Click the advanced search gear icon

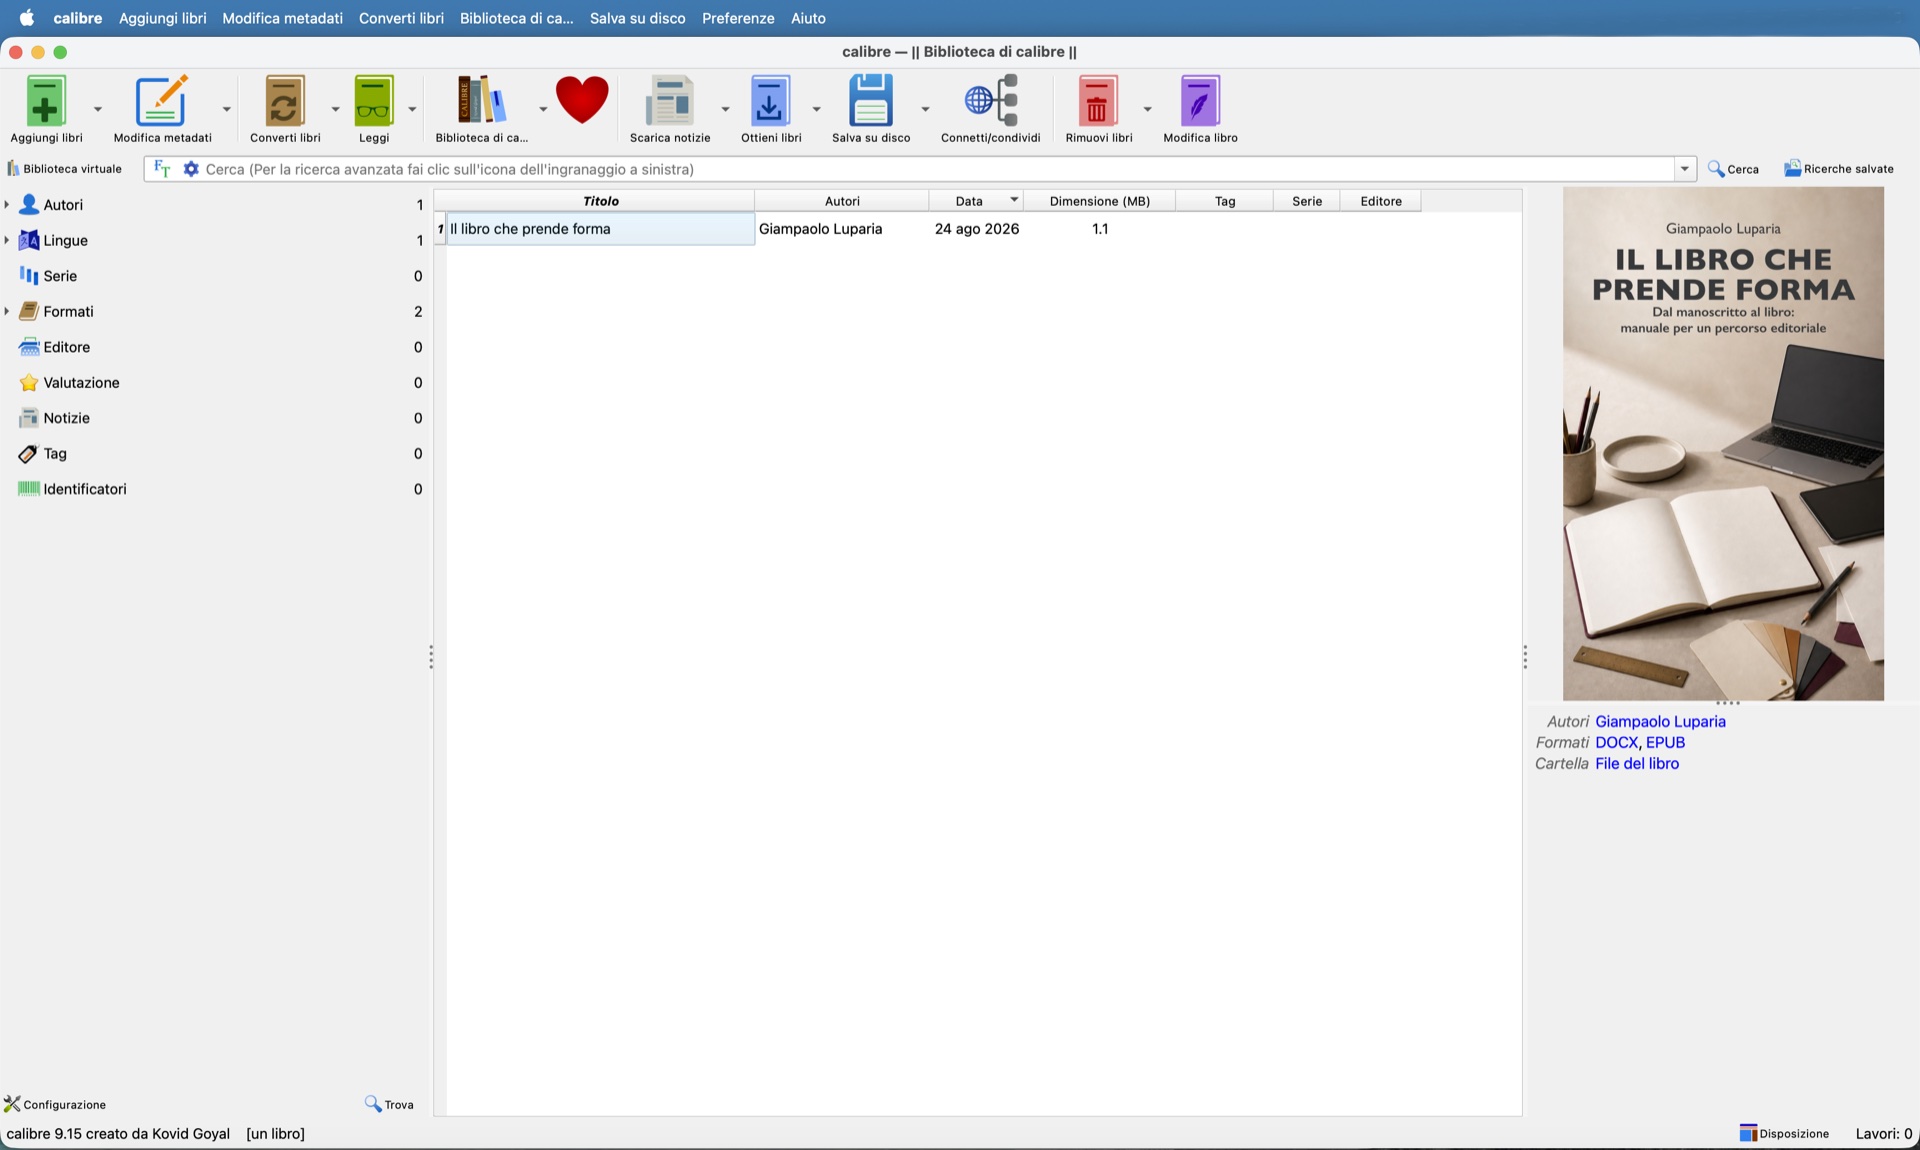tap(191, 169)
